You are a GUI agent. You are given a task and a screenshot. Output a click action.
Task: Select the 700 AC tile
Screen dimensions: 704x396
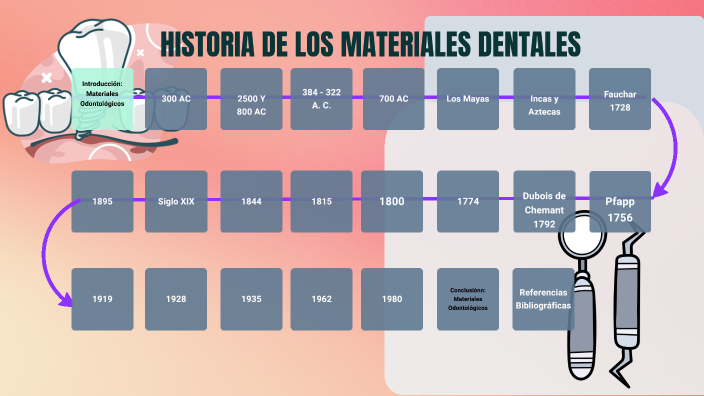point(394,99)
